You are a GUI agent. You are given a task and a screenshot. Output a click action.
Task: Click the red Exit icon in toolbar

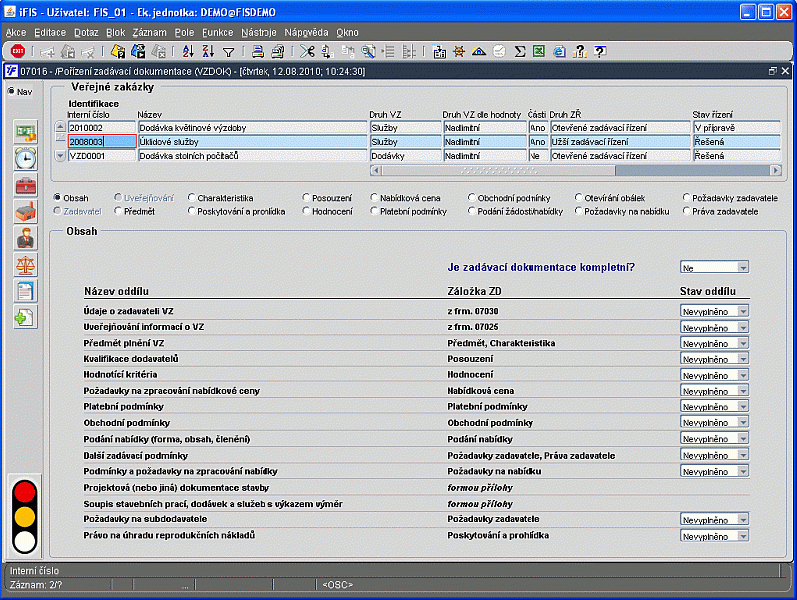[x=18, y=51]
